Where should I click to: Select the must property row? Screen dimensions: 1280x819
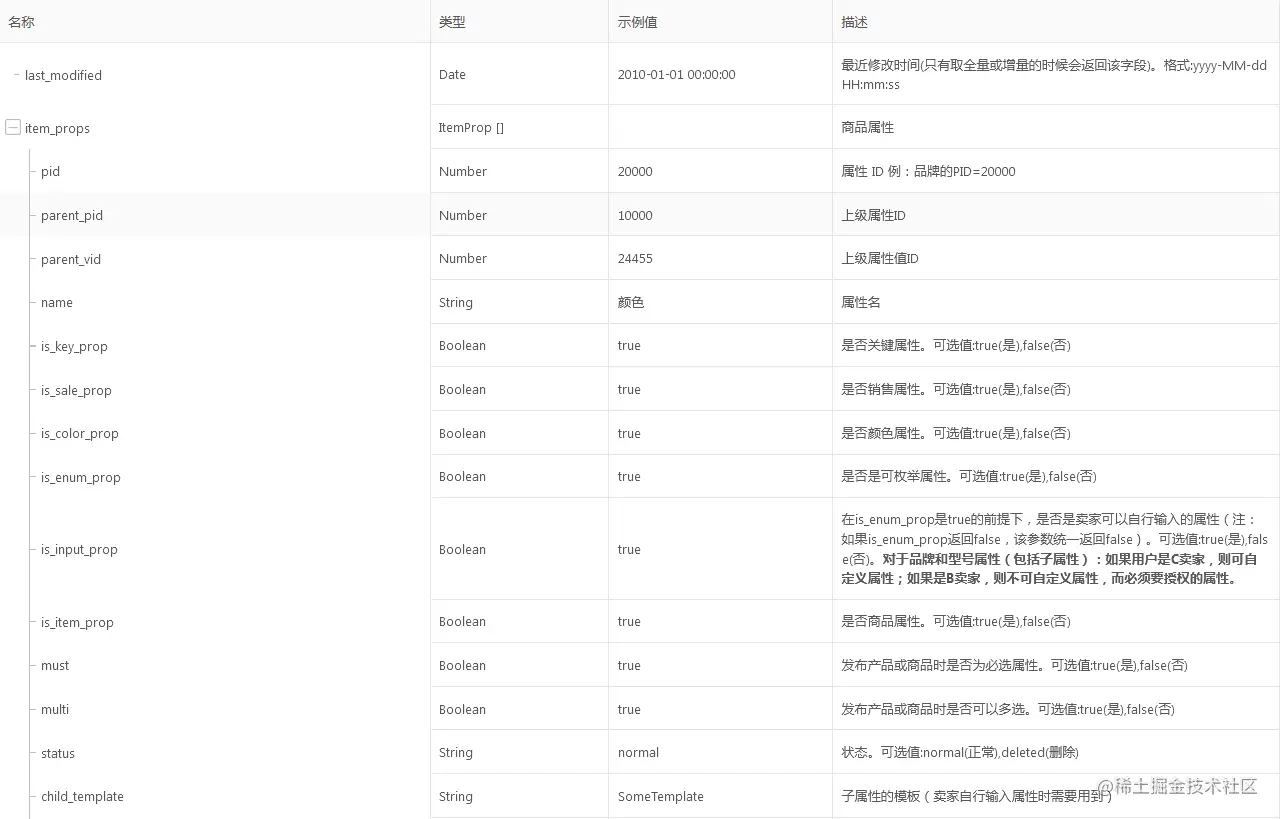point(54,665)
